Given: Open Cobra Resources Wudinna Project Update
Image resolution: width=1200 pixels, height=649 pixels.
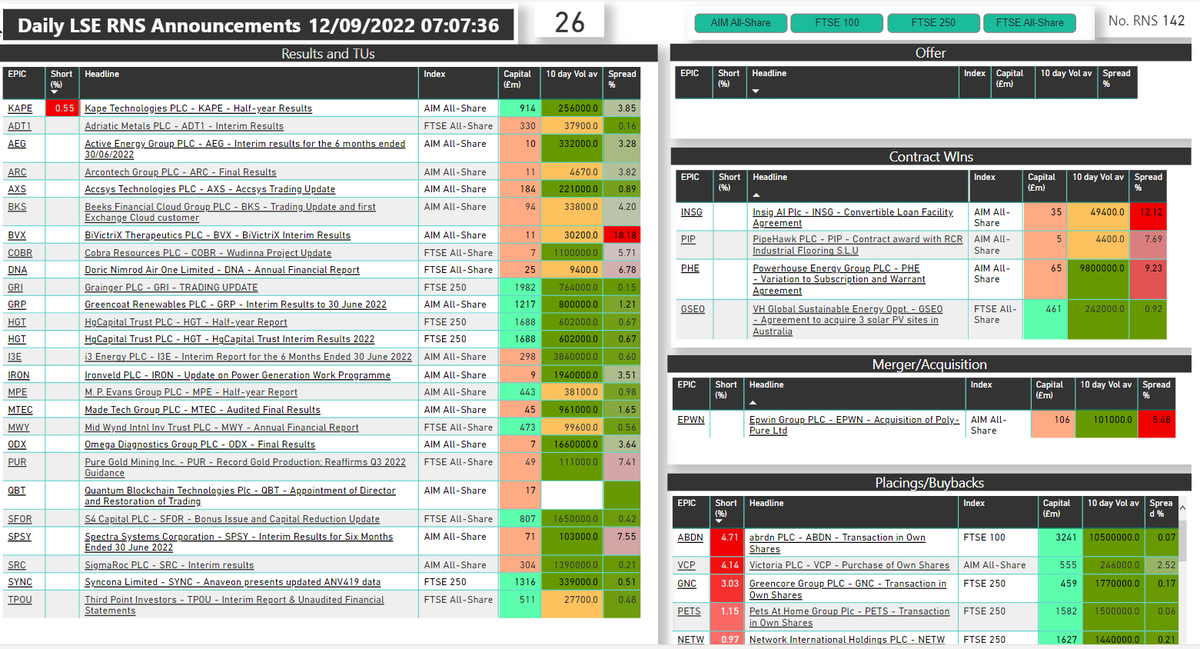Looking at the screenshot, I should pos(208,253).
